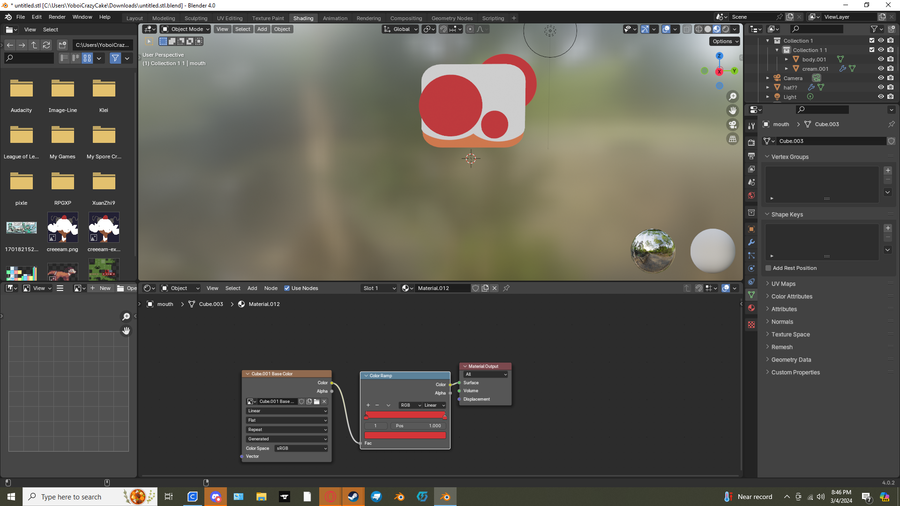Viewport: 900px width, 506px height.
Task: Open node editor Node menu
Action: [x=270, y=288]
